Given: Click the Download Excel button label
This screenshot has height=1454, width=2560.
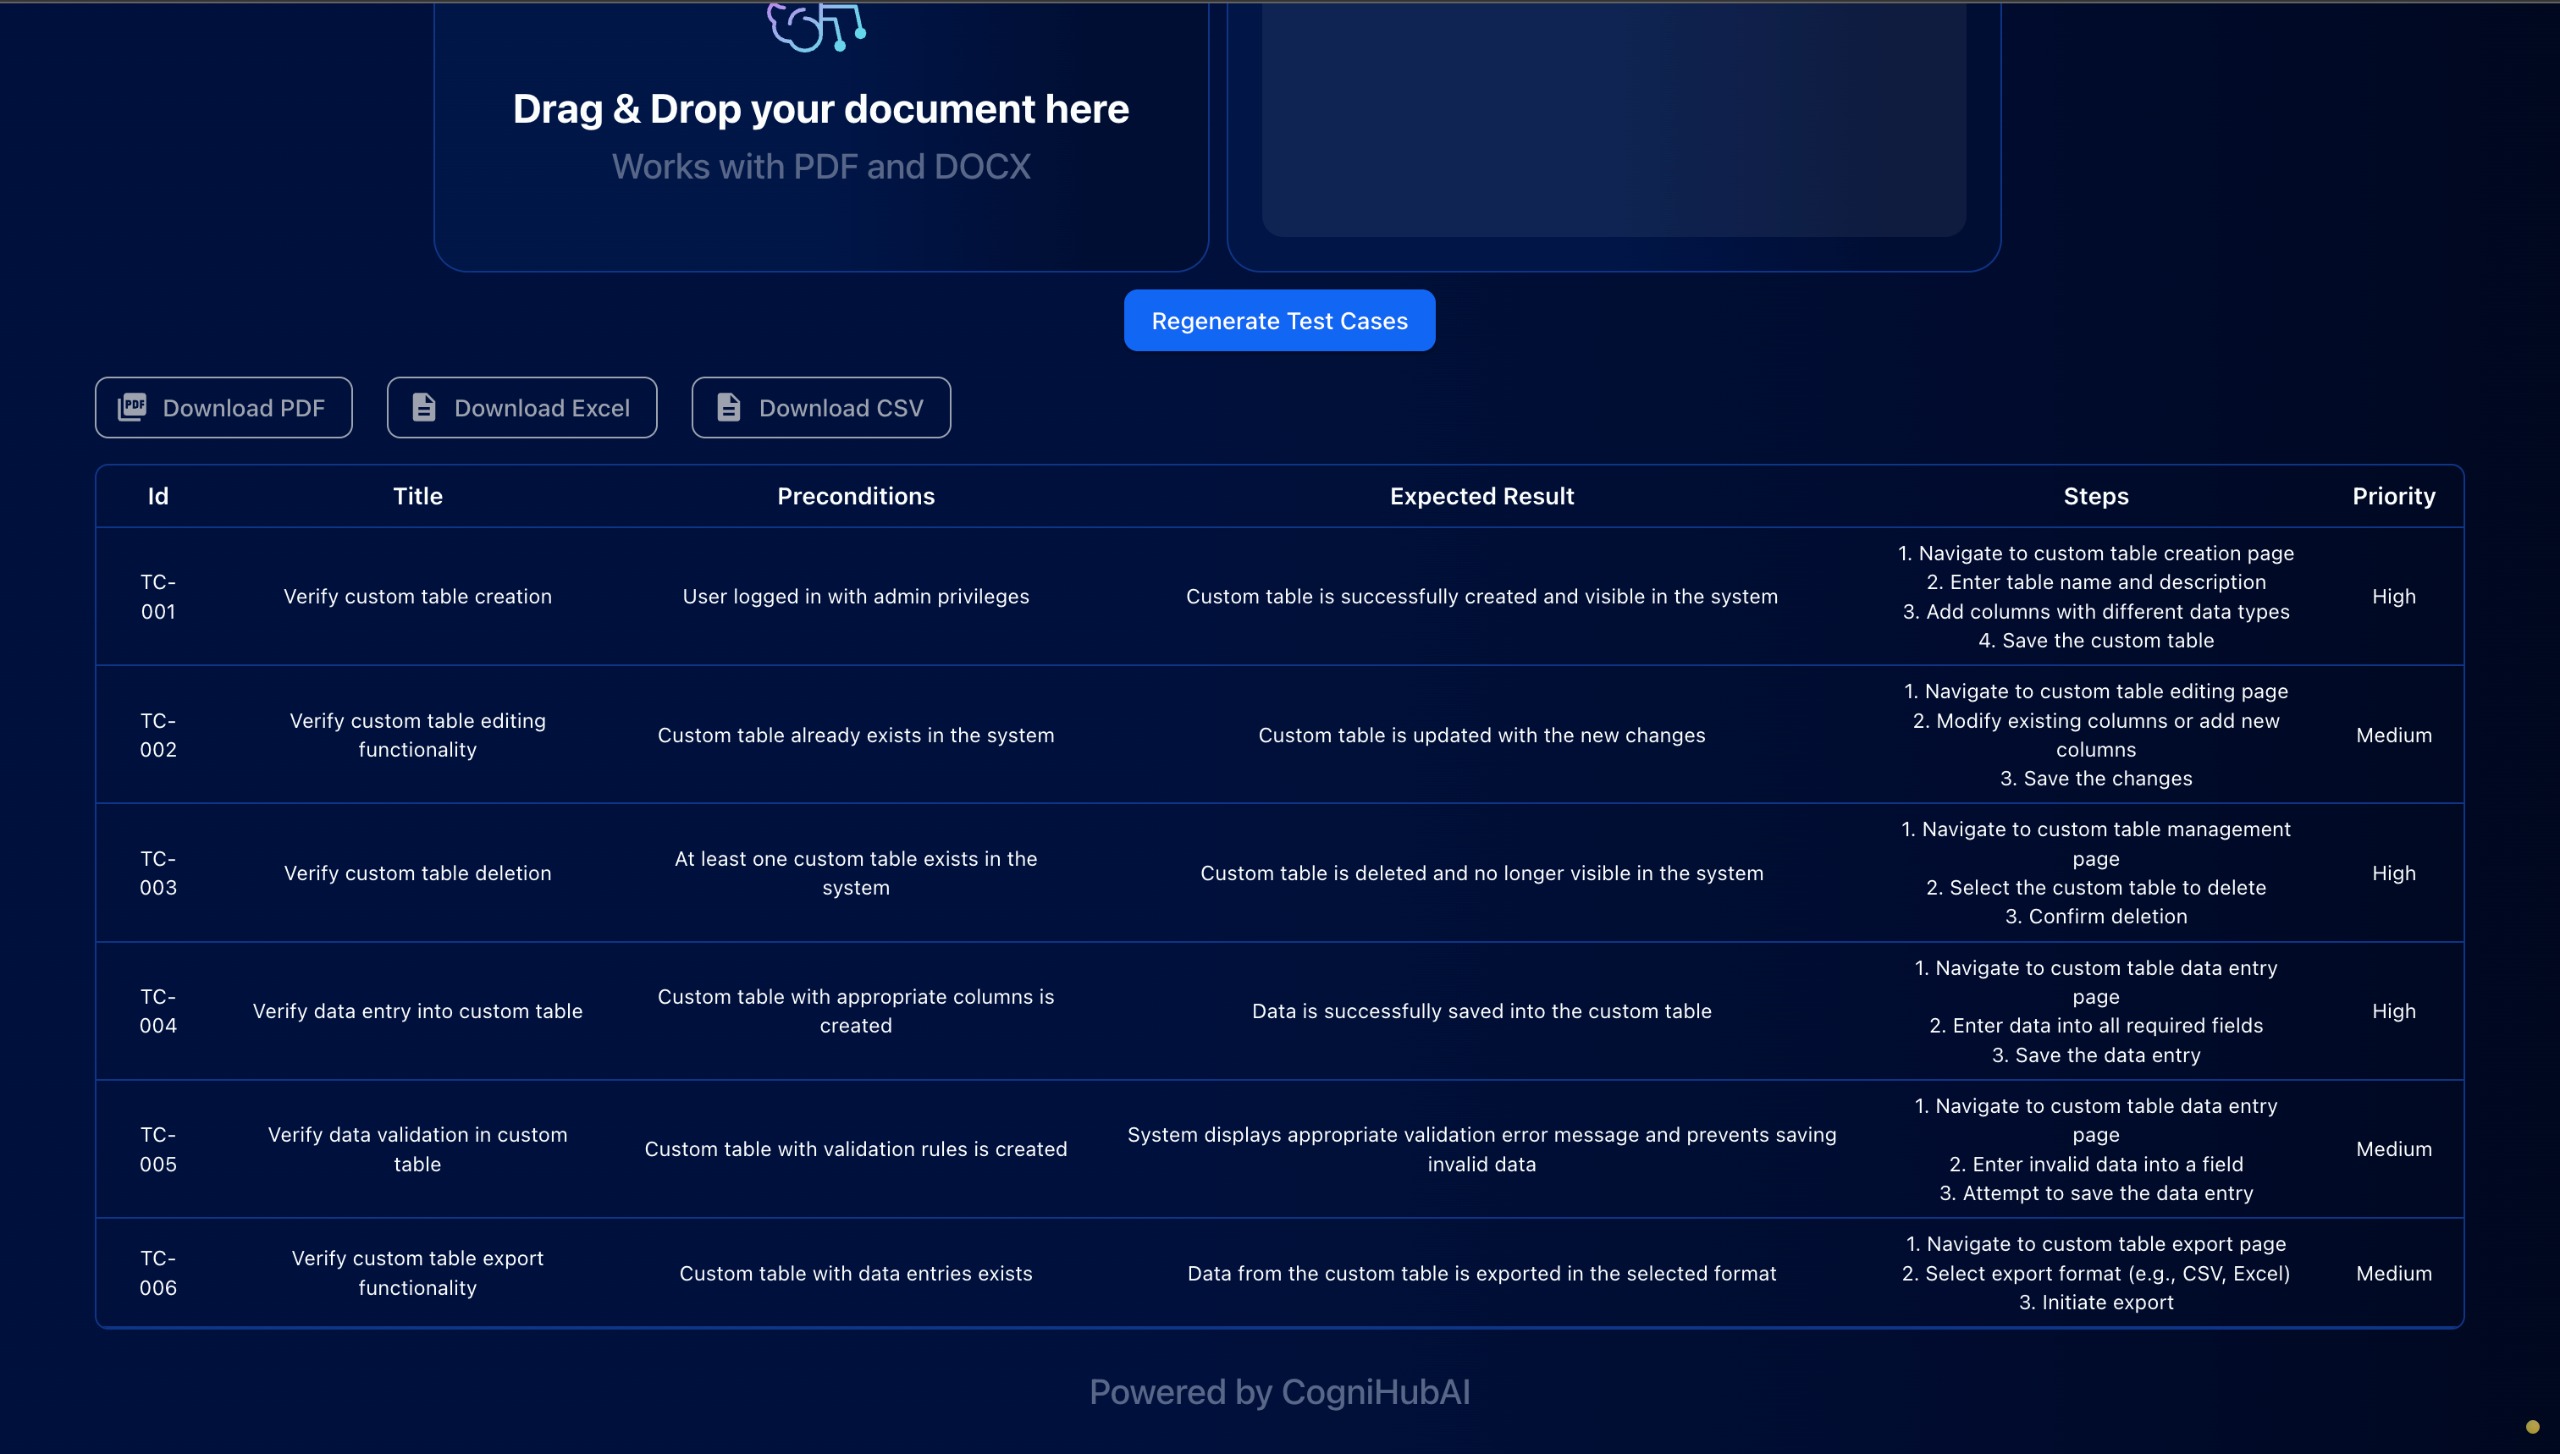Looking at the screenshot, I should (541, 408).
